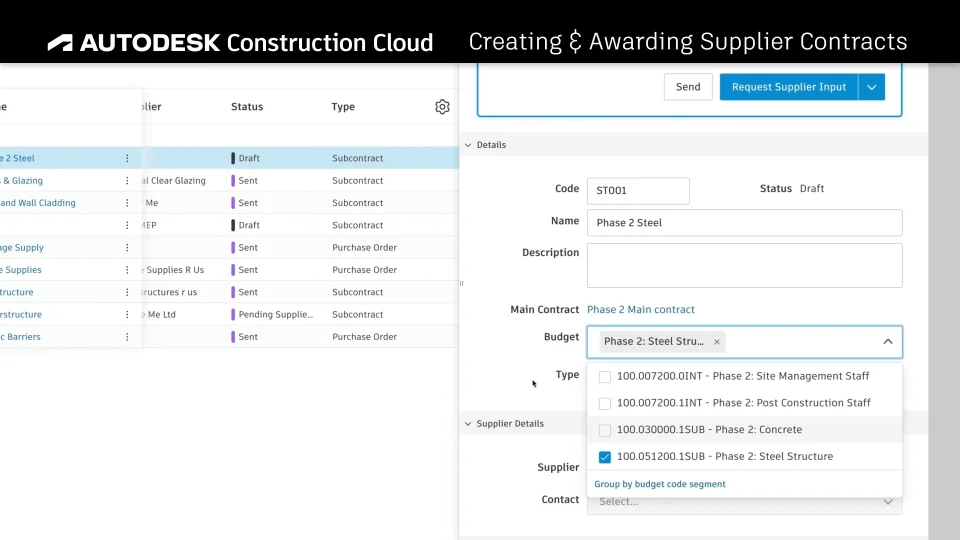The height and width of the screenshot is (540, 960).
Task: Click Request Supplier Input button
Action: [789, 87]
